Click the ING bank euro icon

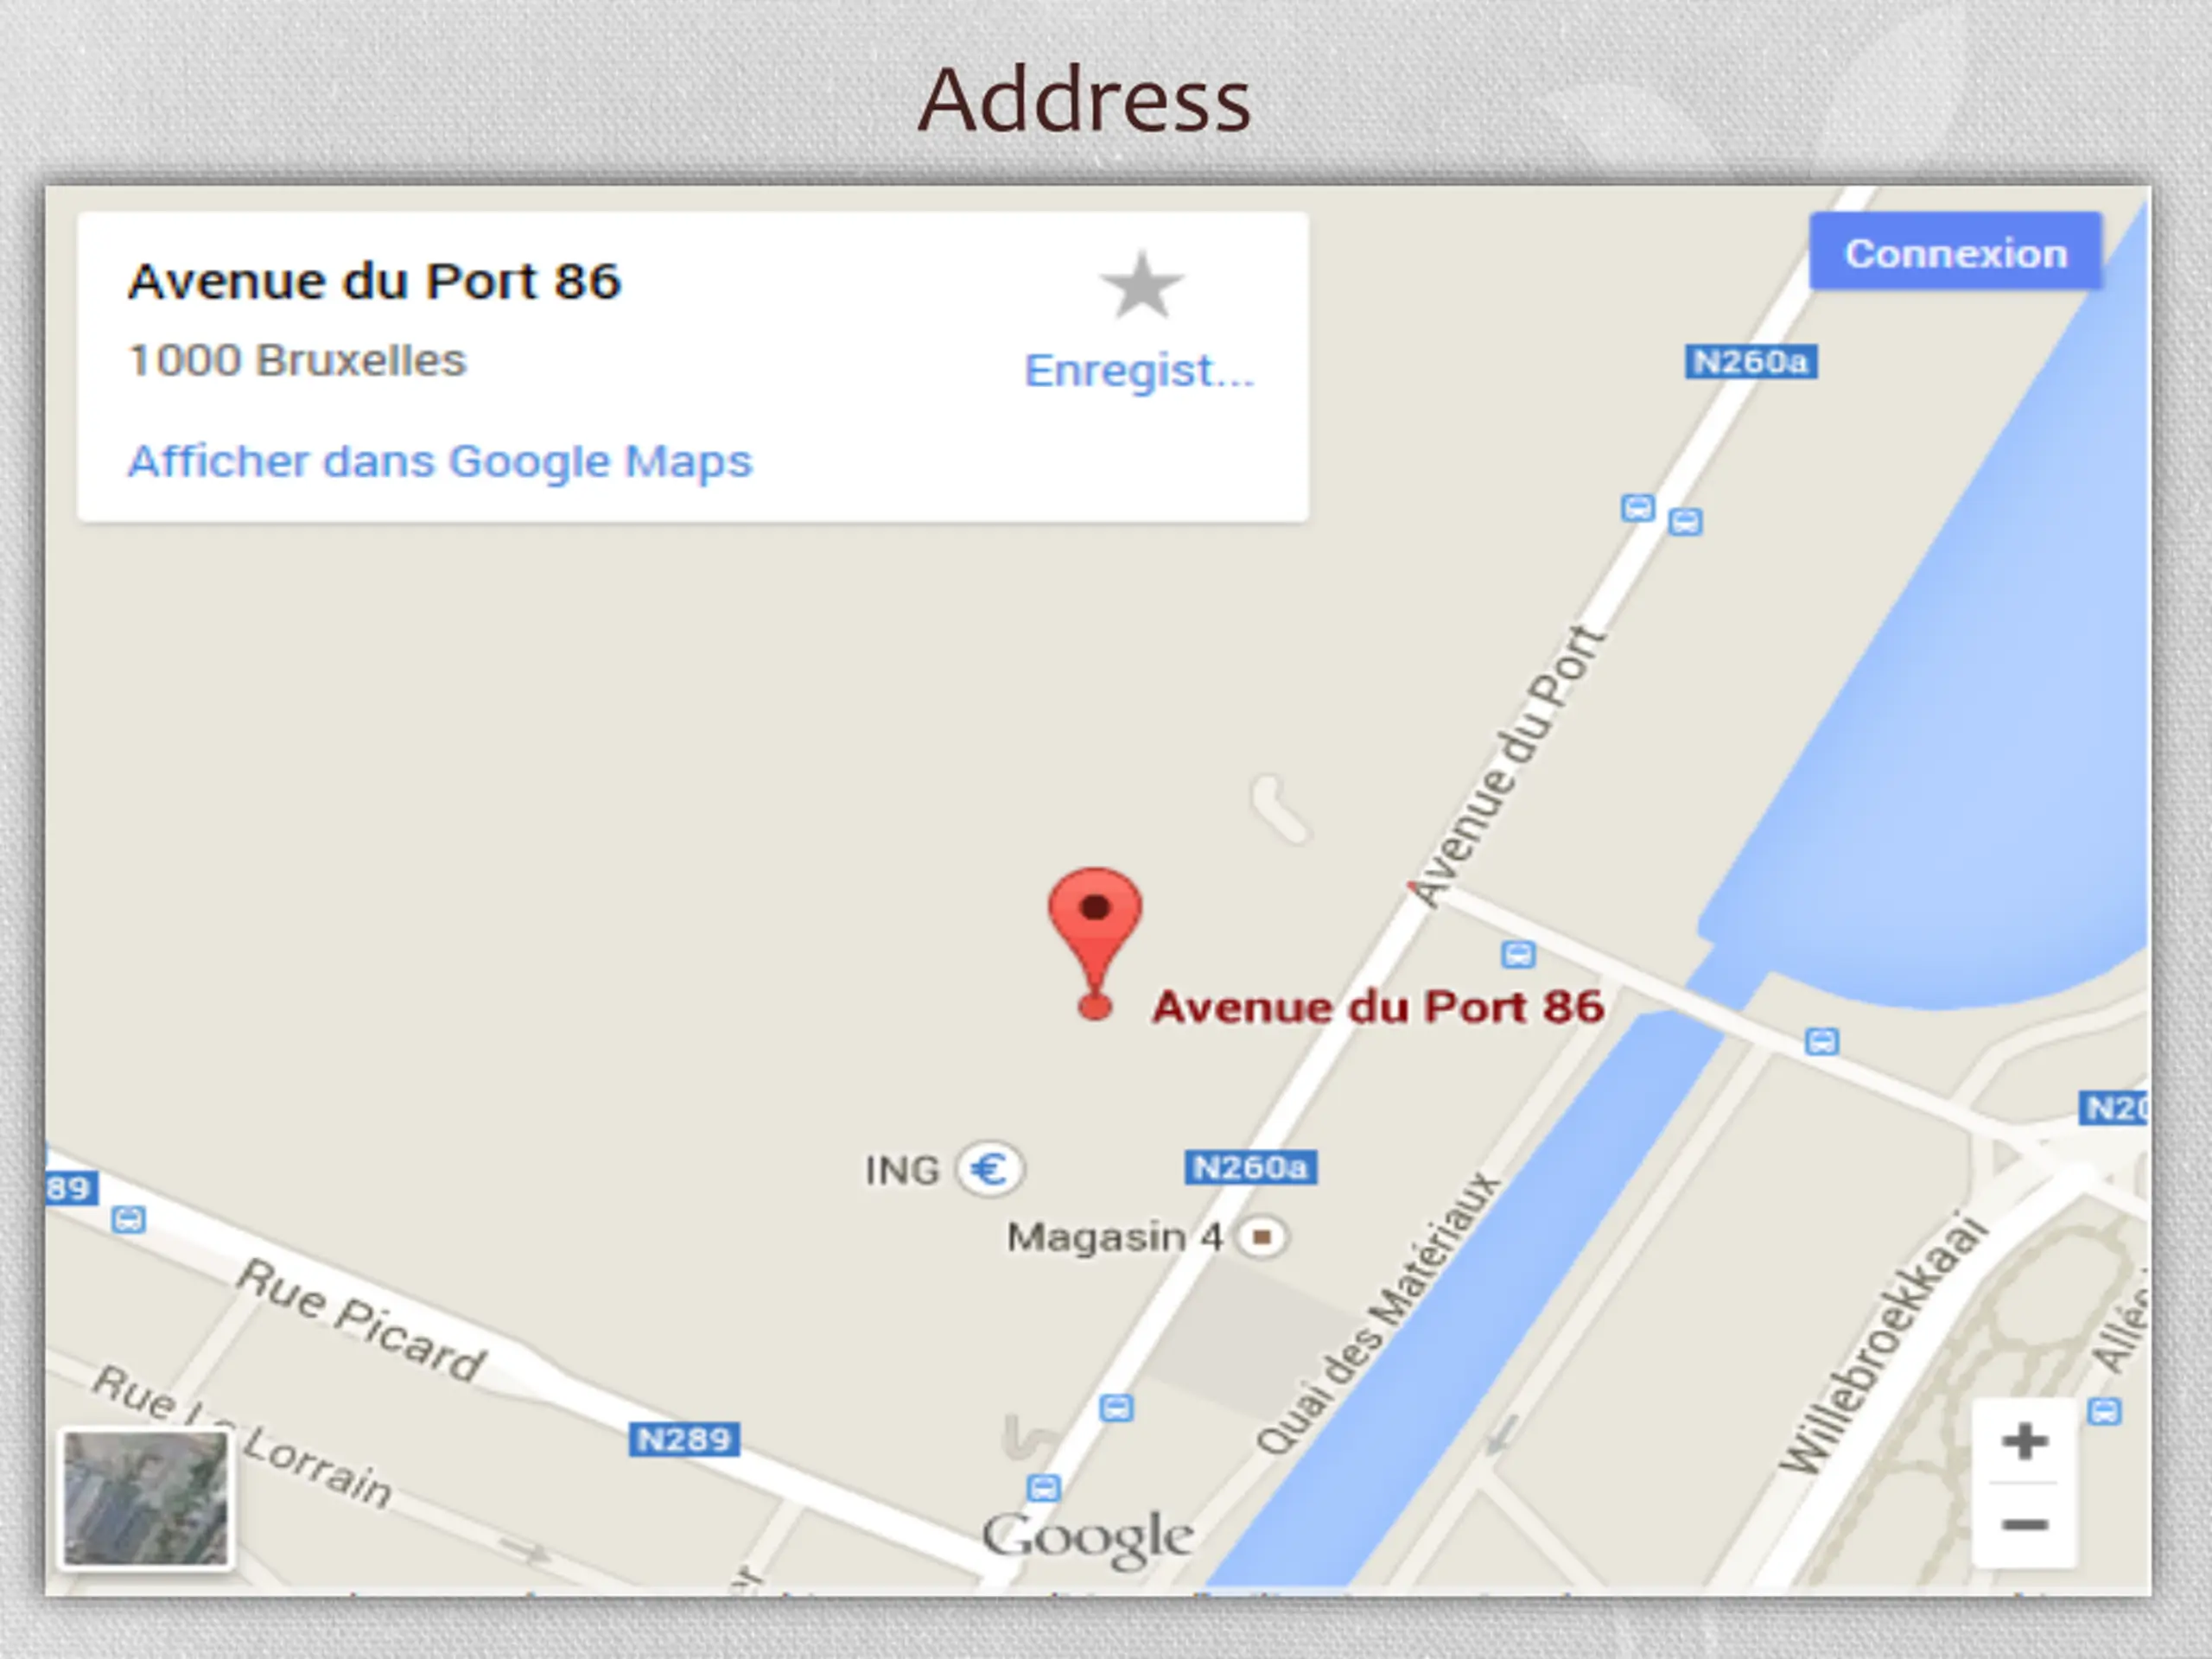click(x=990, y=1168)
